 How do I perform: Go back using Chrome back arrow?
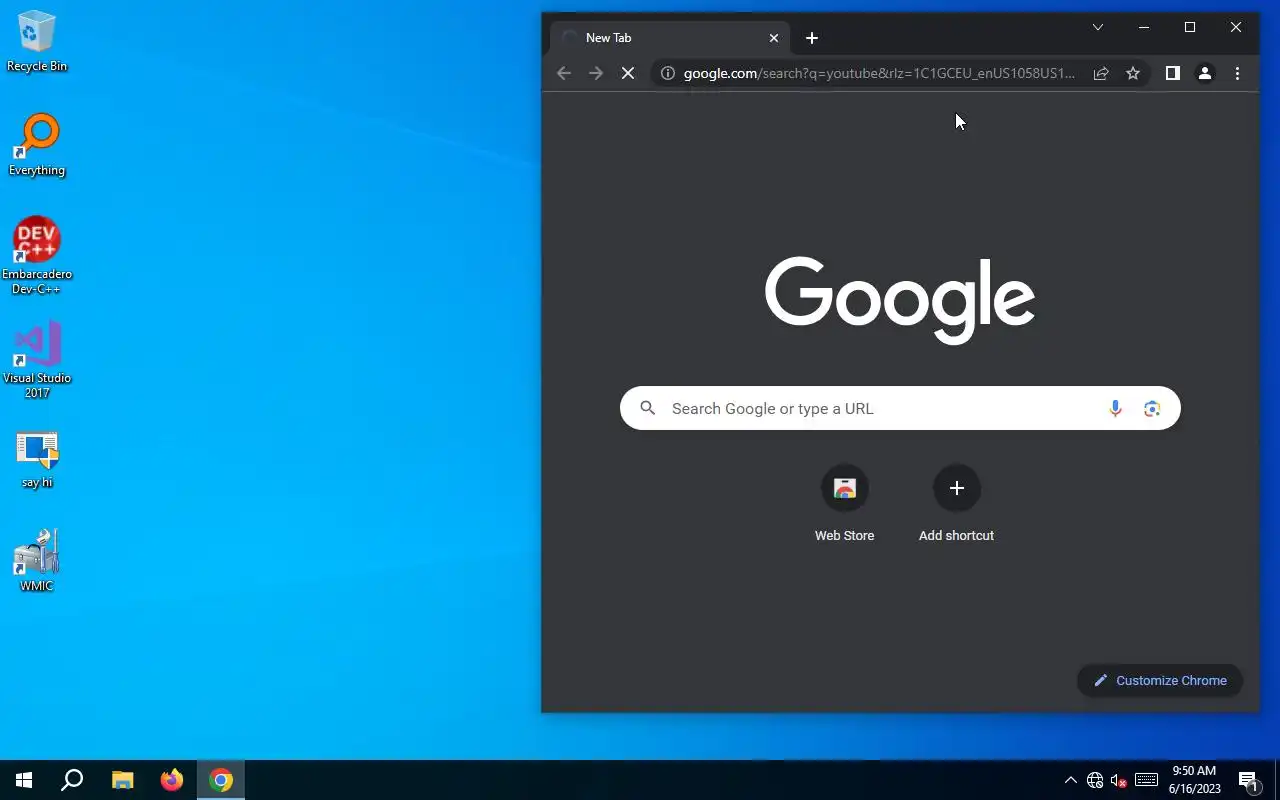[564, 73]
